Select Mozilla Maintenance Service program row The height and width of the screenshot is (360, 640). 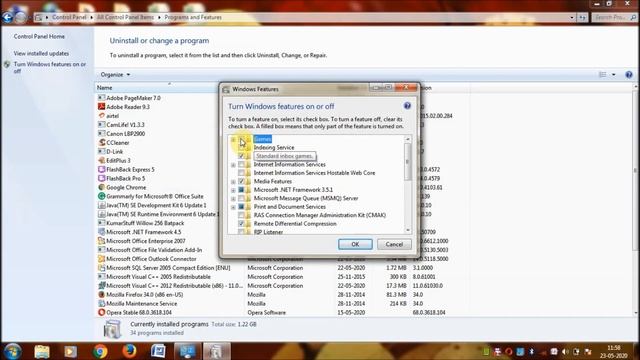282,304
